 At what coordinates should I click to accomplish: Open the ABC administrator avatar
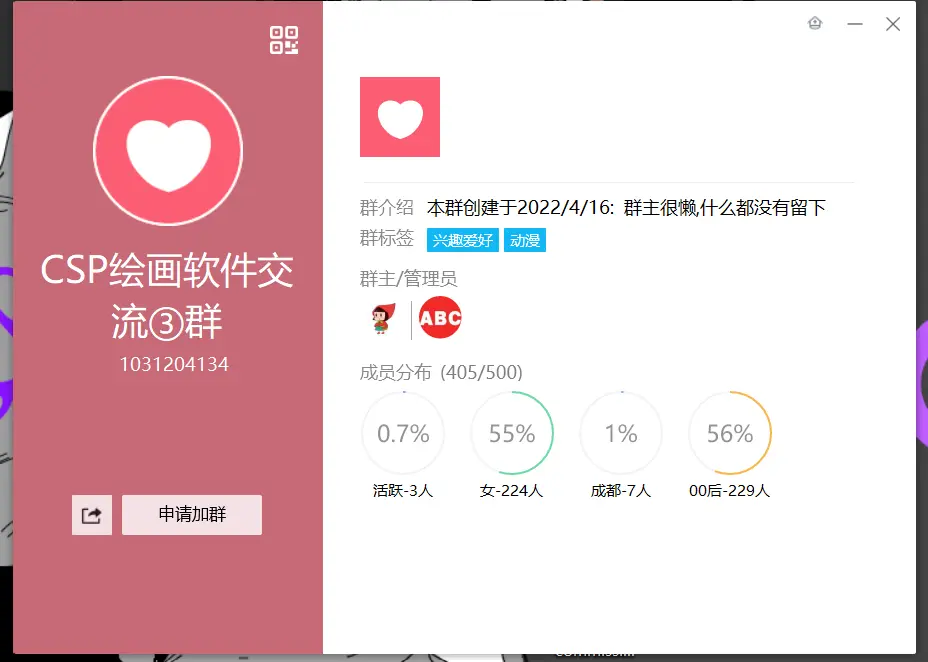click(440, 318)
